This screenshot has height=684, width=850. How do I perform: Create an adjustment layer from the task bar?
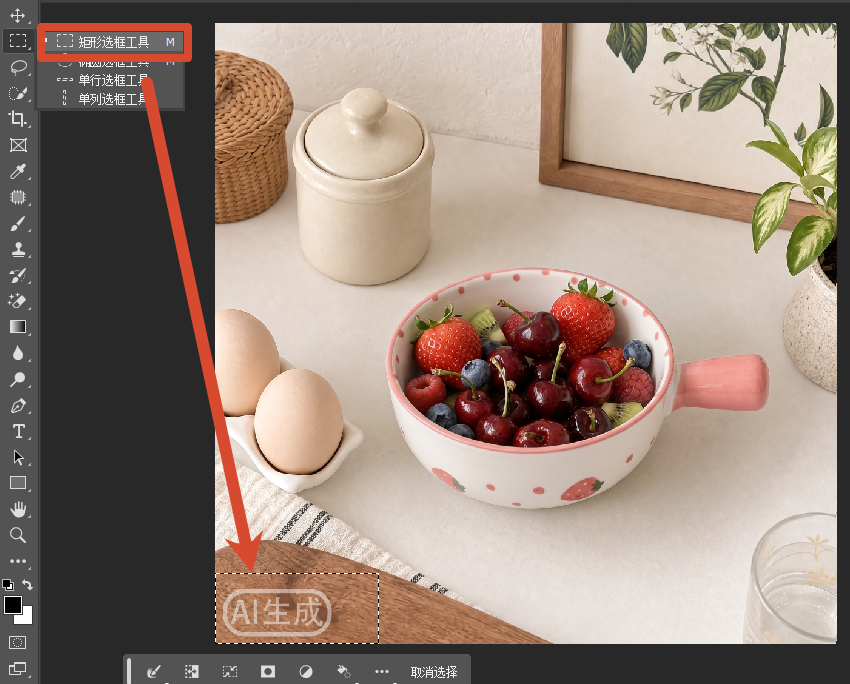306,672
